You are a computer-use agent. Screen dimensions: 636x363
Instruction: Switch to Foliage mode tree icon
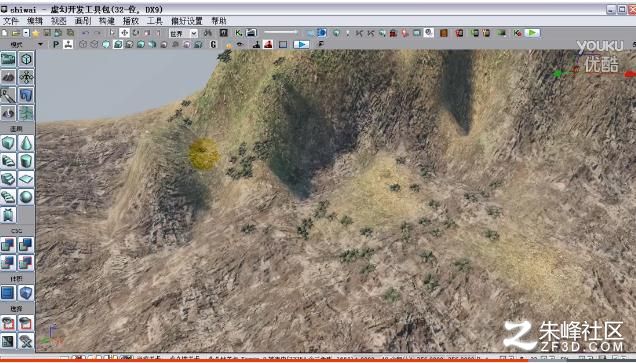pos(26,113)
